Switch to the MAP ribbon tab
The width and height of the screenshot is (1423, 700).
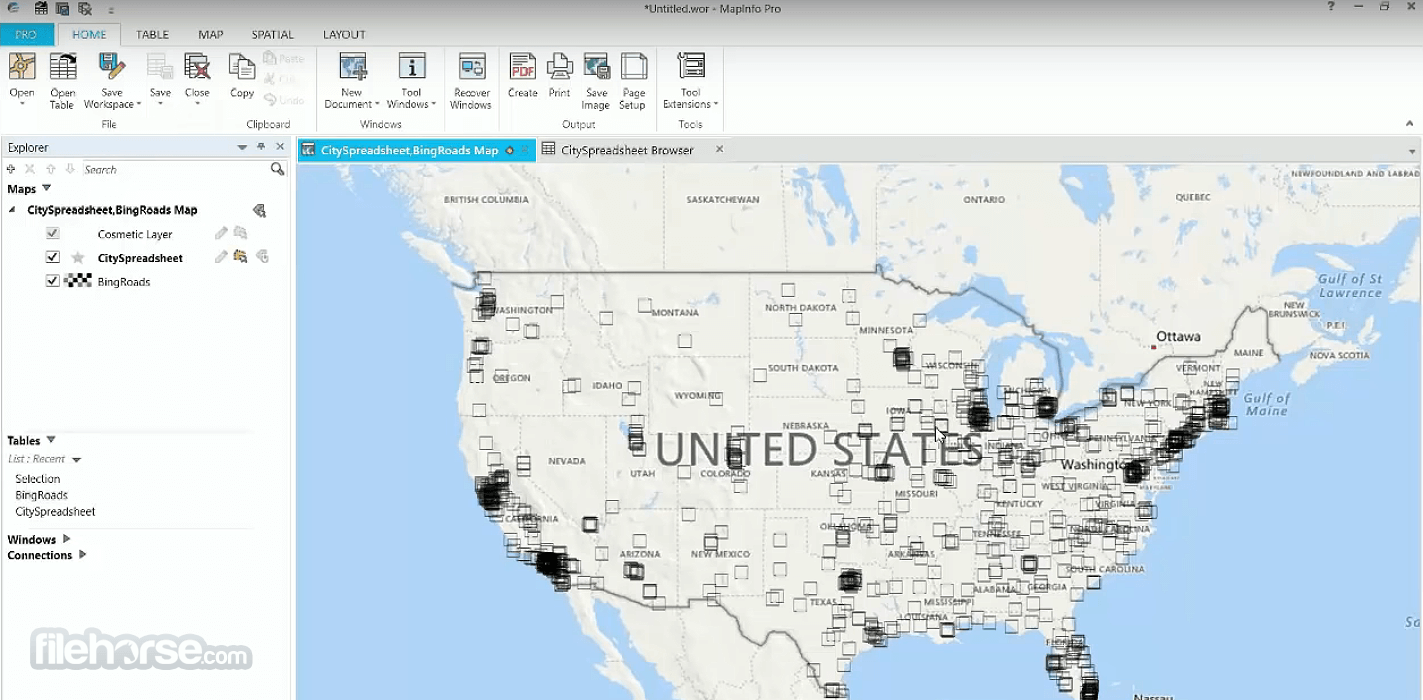pos(211,34)
